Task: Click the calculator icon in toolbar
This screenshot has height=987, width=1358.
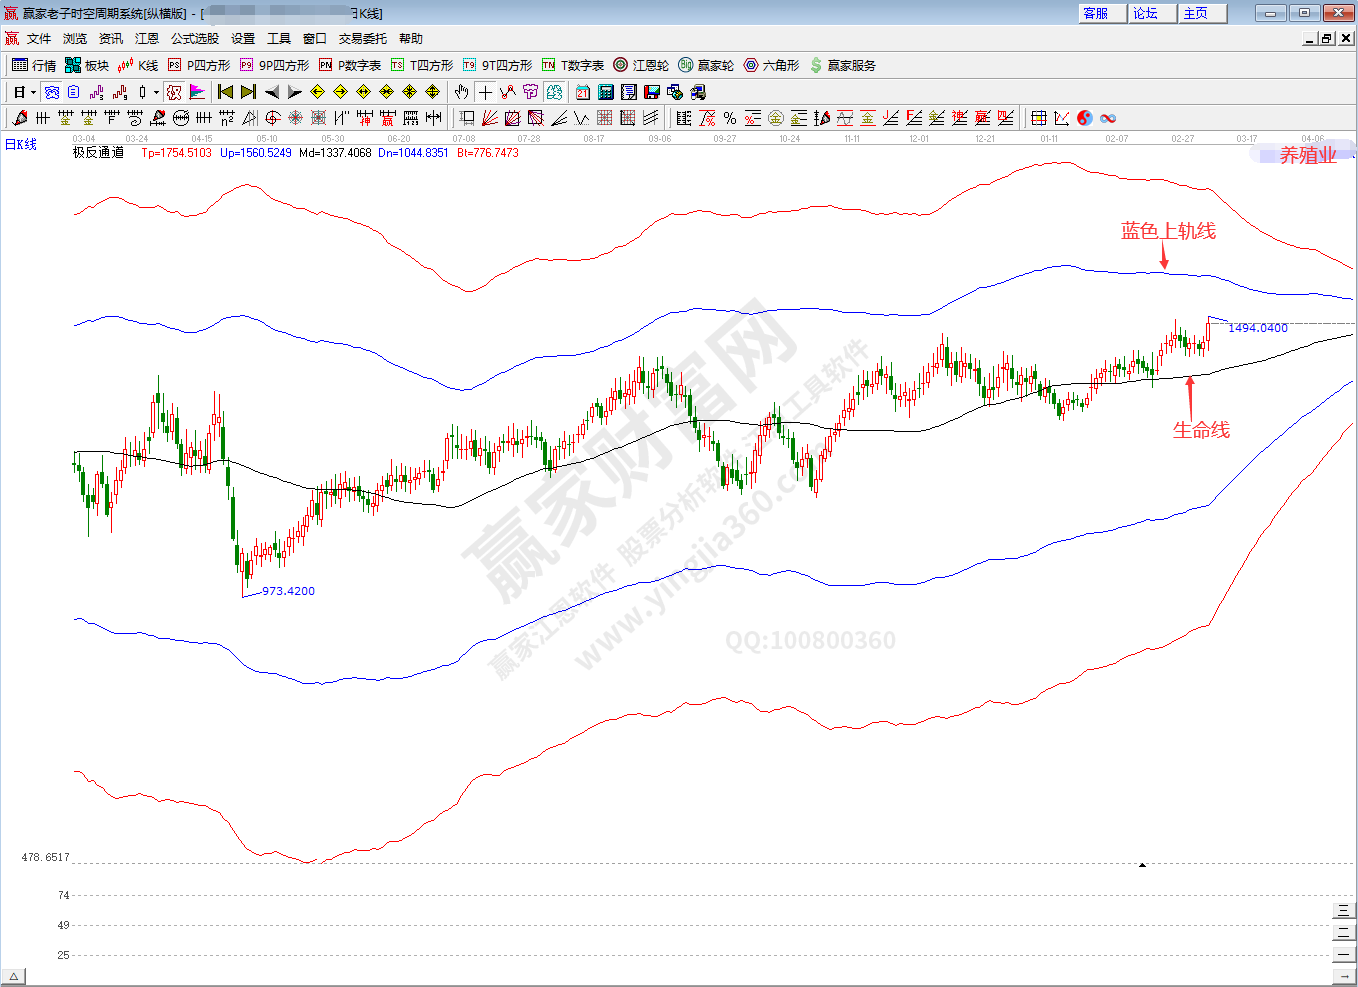Action: tap(606, 92)
